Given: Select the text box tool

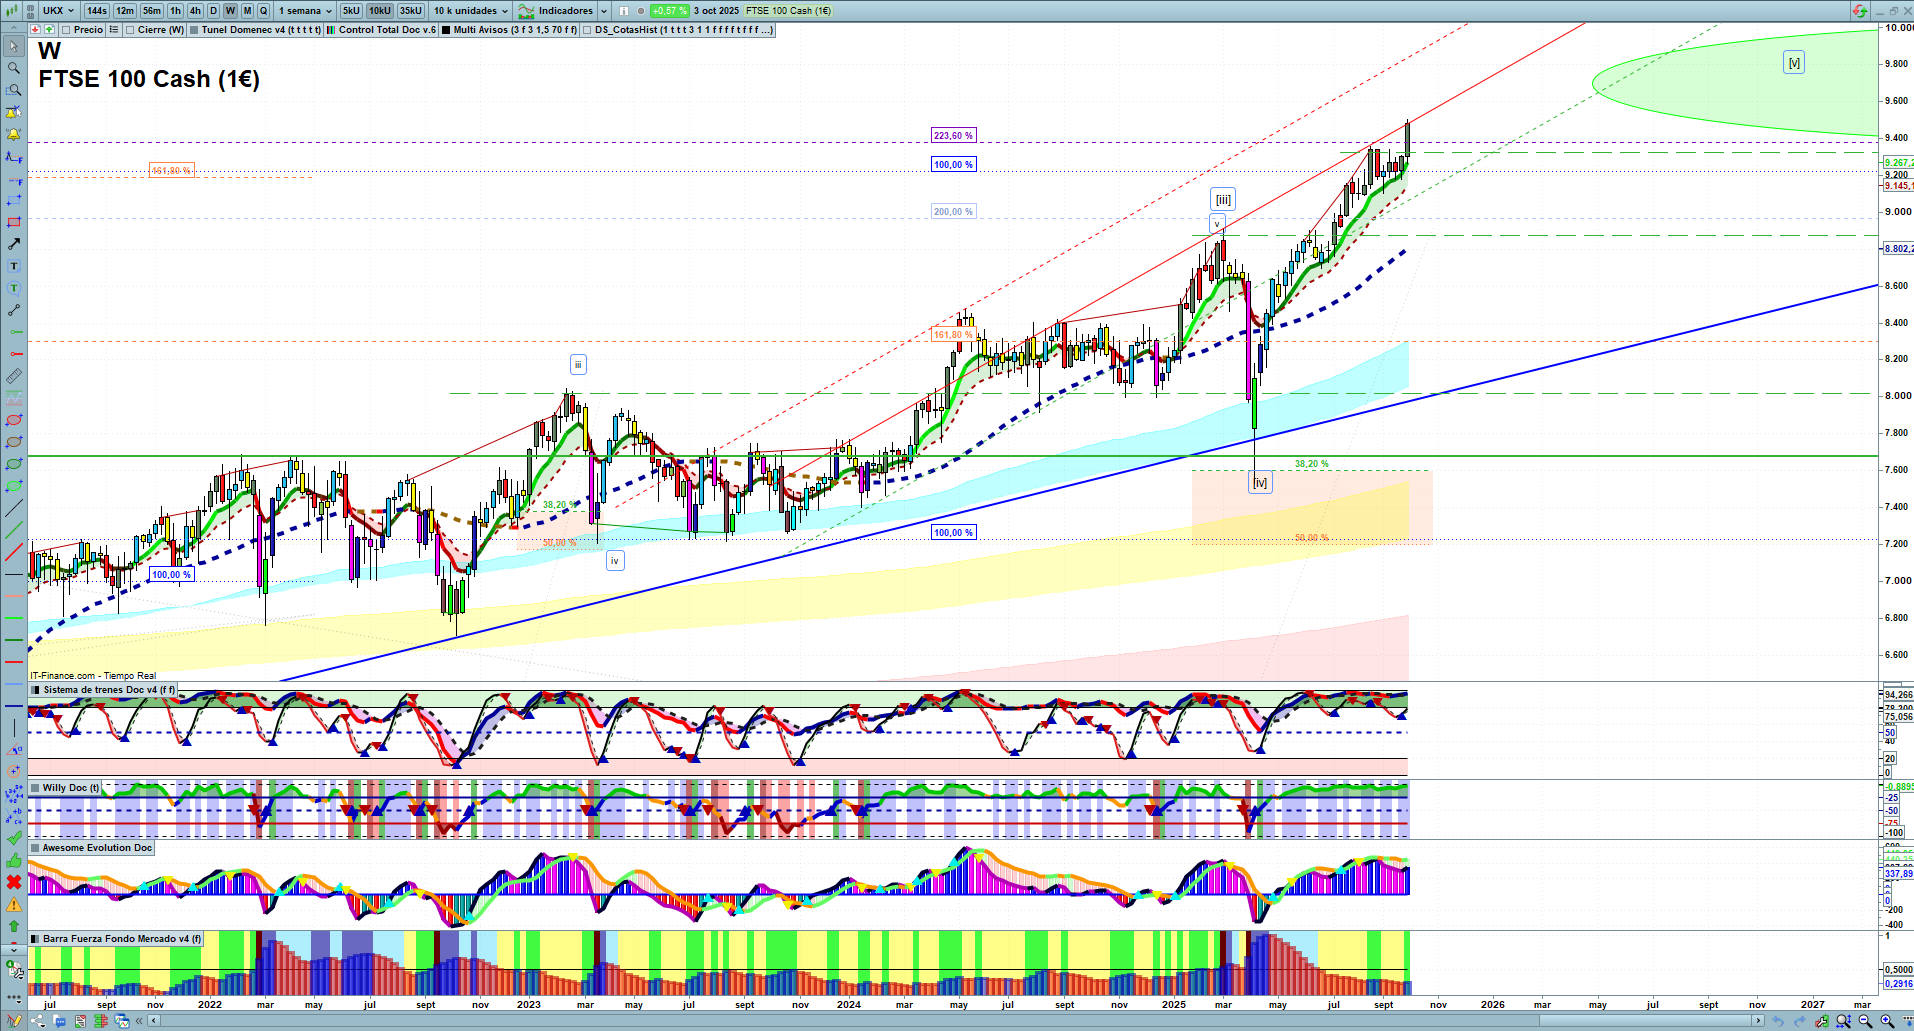Looking at the screenshot, I should pos(14,266).
